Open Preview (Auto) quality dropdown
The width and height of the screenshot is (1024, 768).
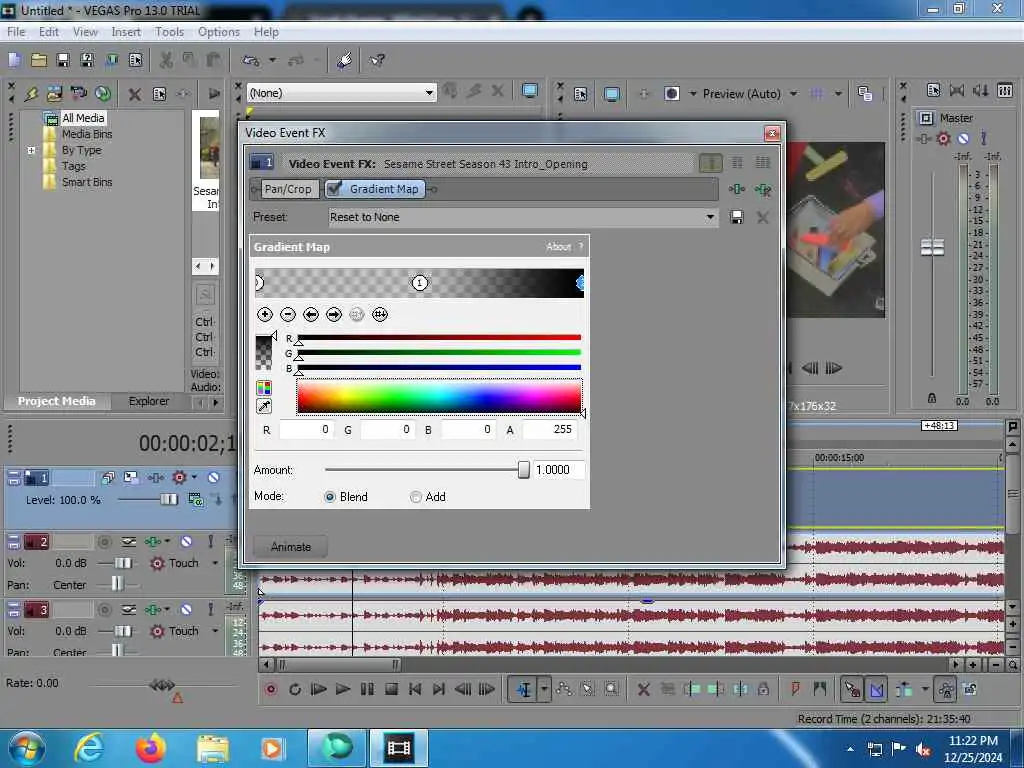793,94
